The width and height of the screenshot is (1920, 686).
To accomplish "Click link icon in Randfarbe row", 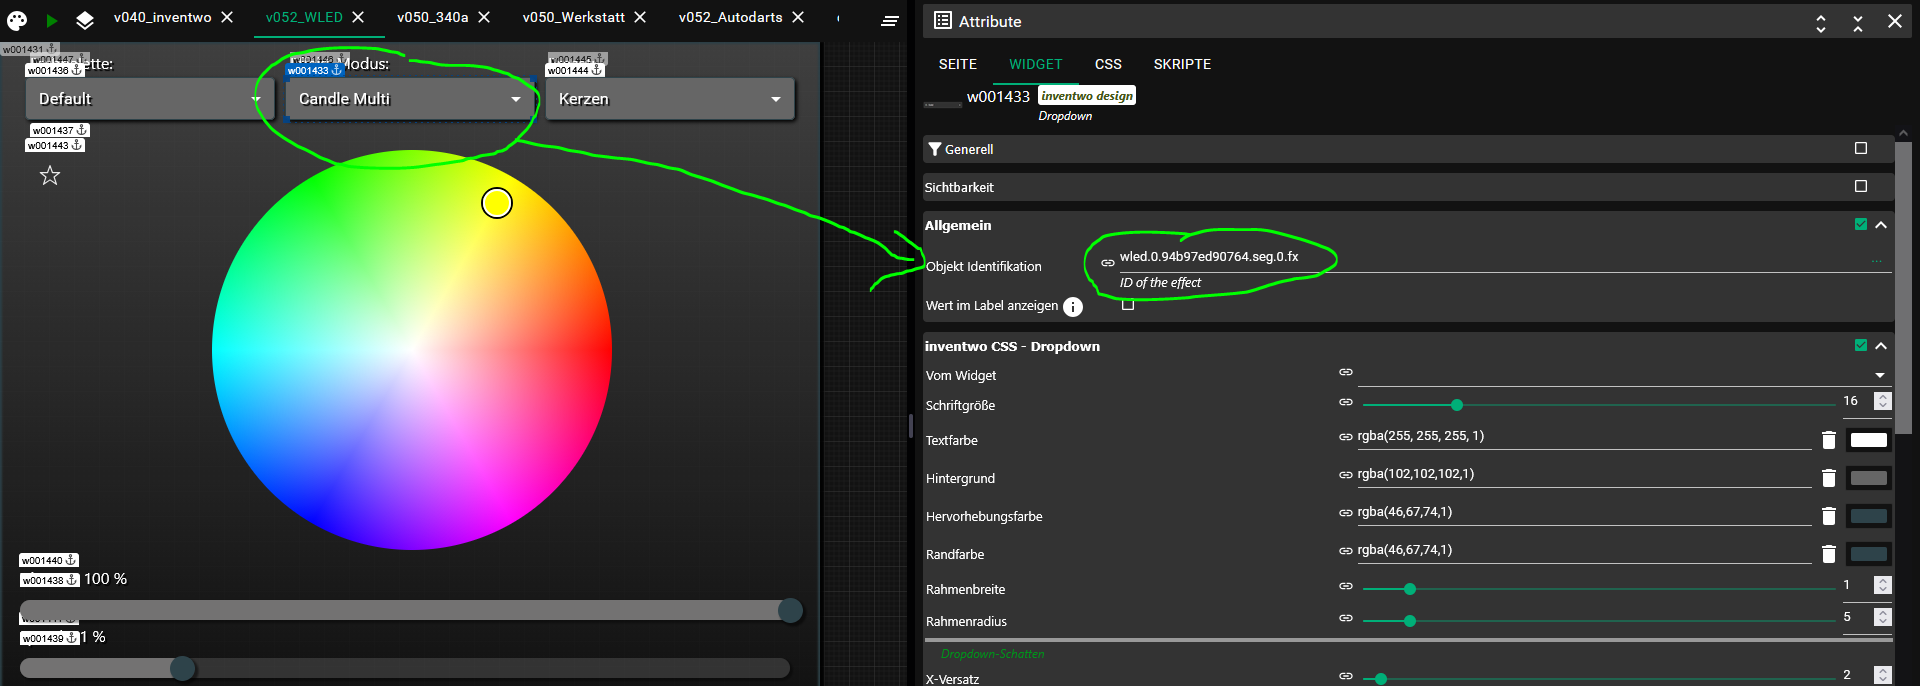I will tap(1346, 551).
